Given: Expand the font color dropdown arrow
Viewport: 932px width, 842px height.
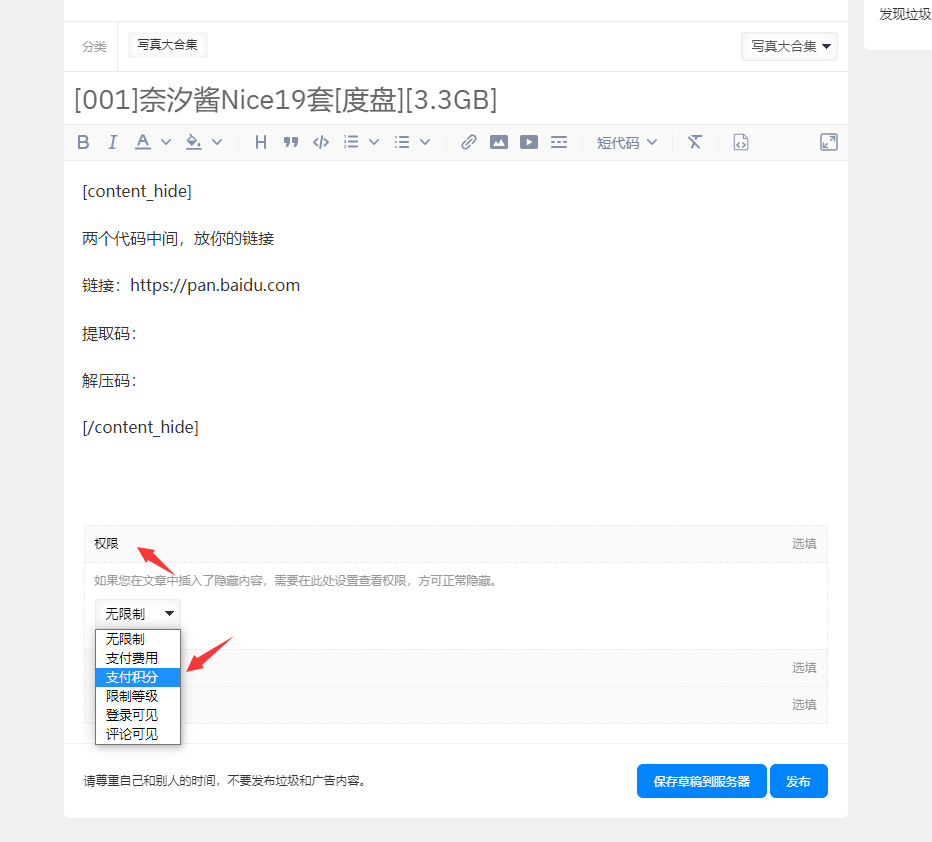Looking at the screenshot, I should [166, 141].
